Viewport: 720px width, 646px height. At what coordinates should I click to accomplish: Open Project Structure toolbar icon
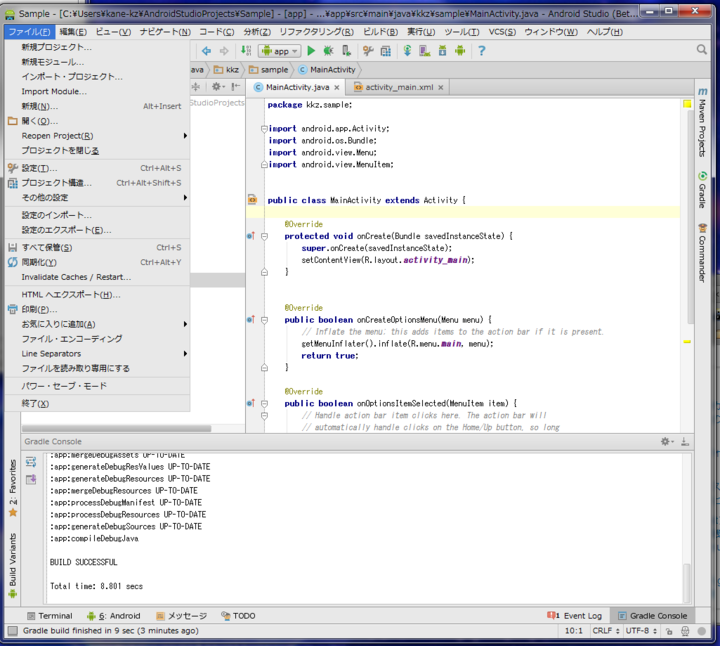pos(386,51)
